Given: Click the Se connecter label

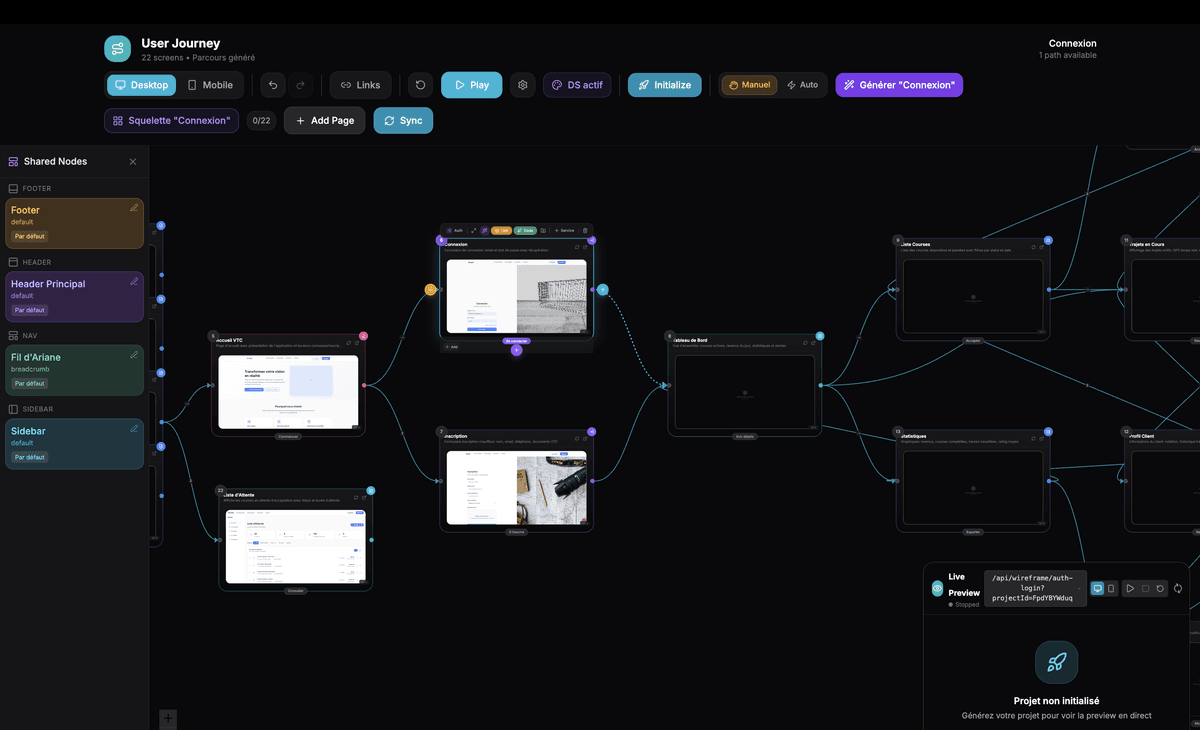Looking at the screenshot, I should tap(516, 341).
